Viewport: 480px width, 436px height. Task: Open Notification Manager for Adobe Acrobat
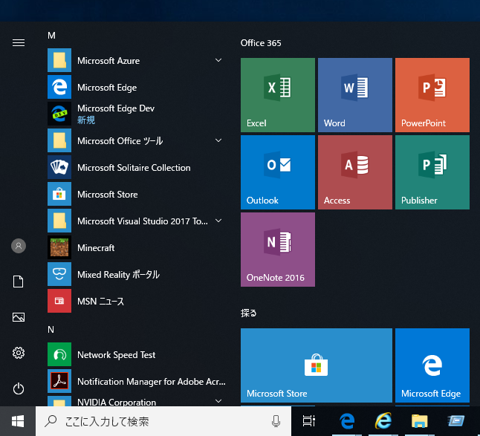[x=137, y=381]
